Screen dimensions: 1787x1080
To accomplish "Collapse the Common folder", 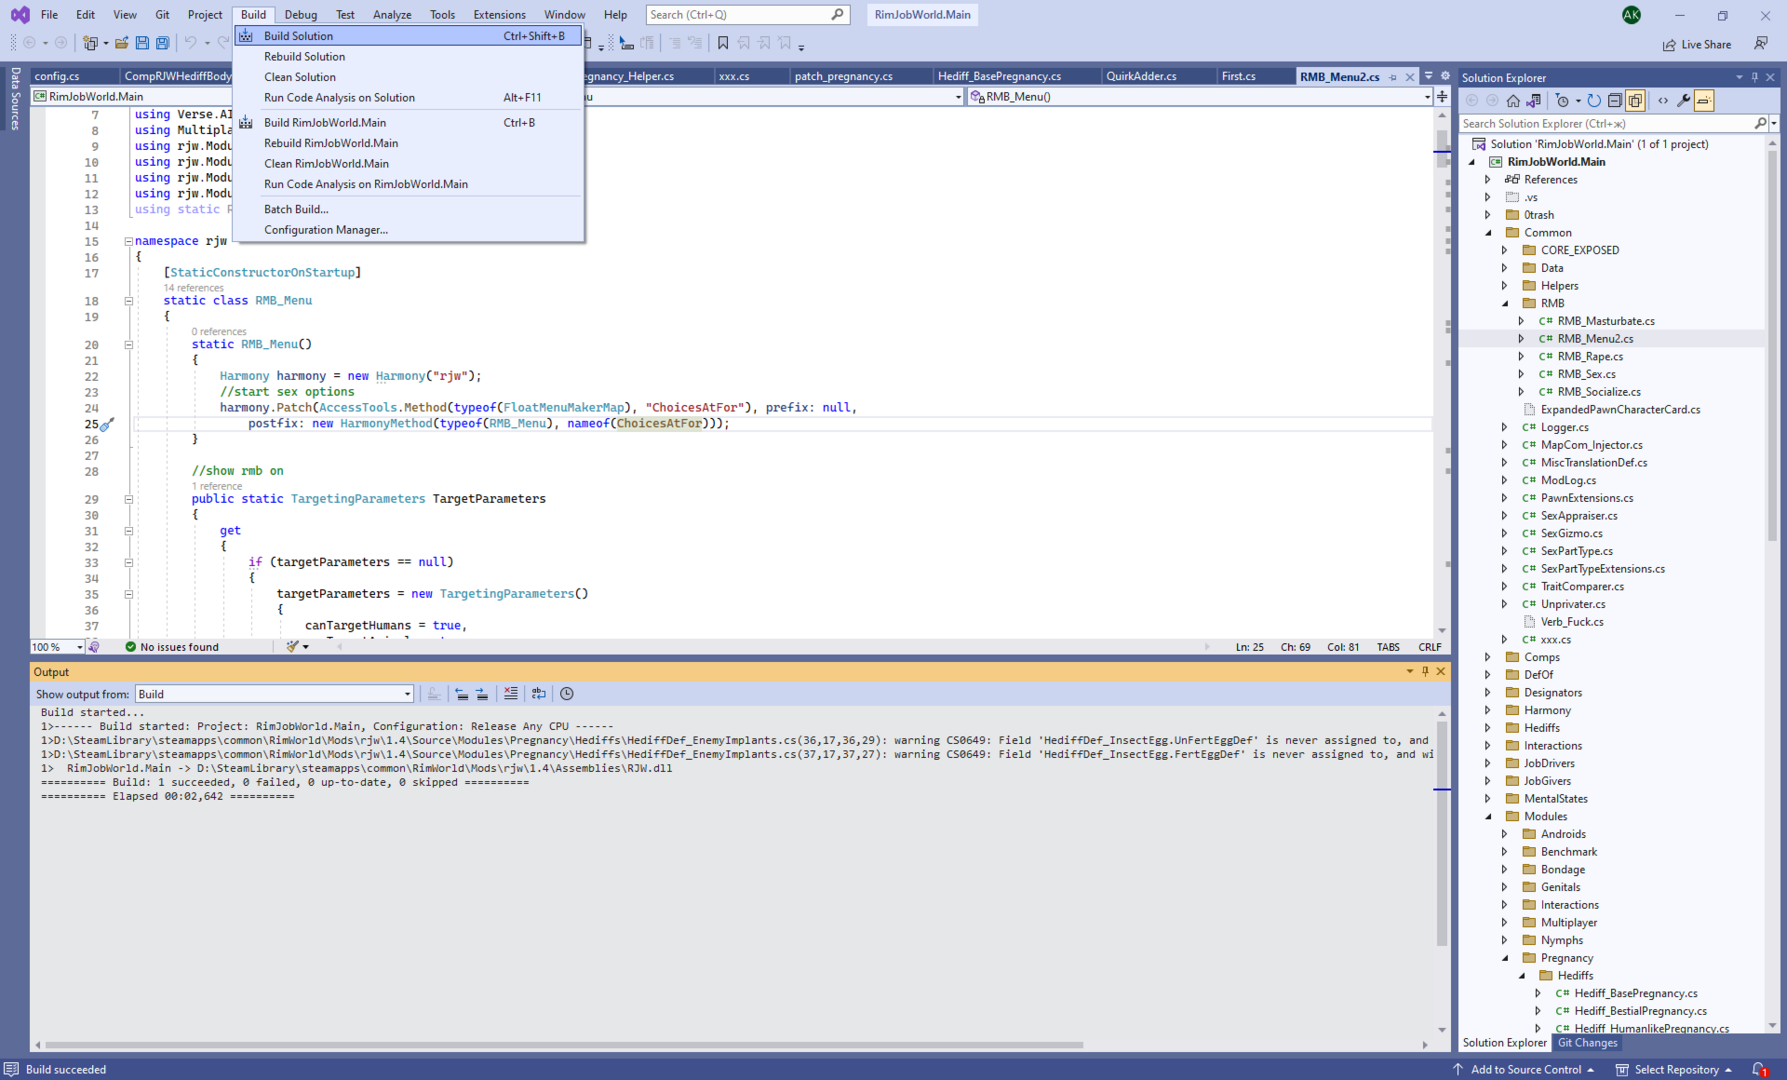I will click(1488, 233).
